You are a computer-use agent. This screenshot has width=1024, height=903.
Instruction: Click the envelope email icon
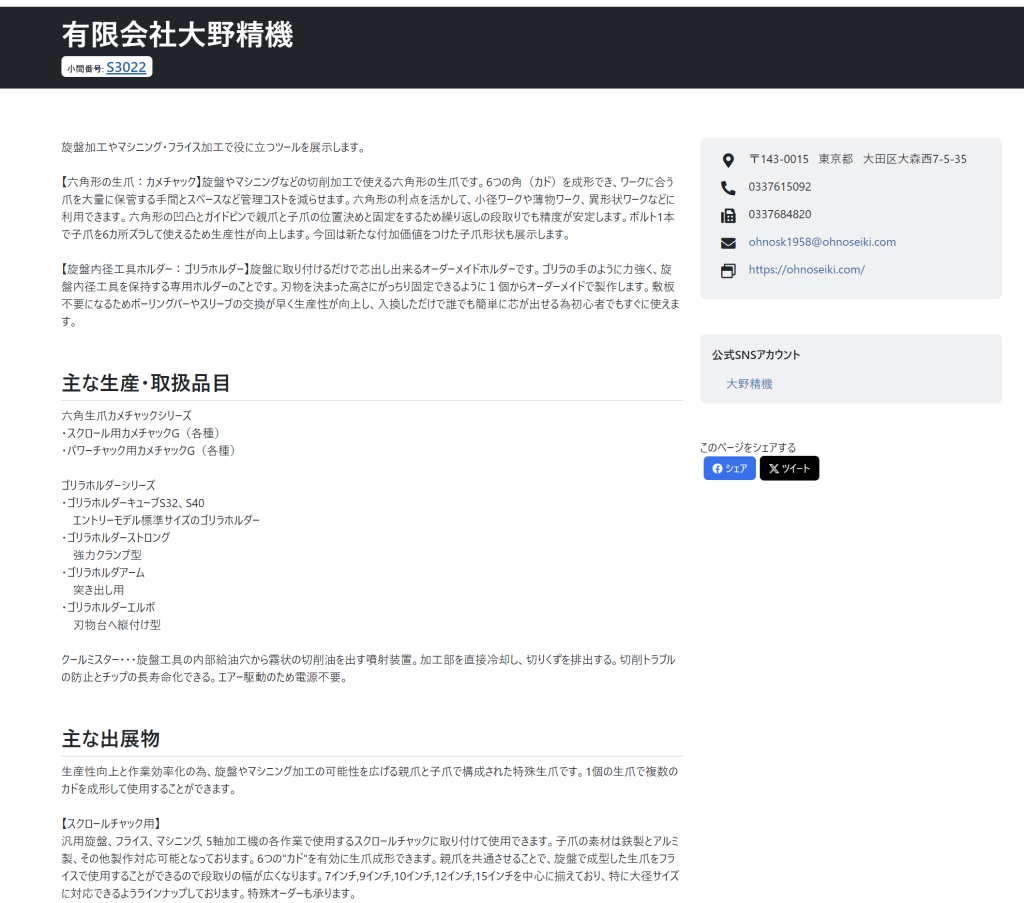click(x=728, y=243)
